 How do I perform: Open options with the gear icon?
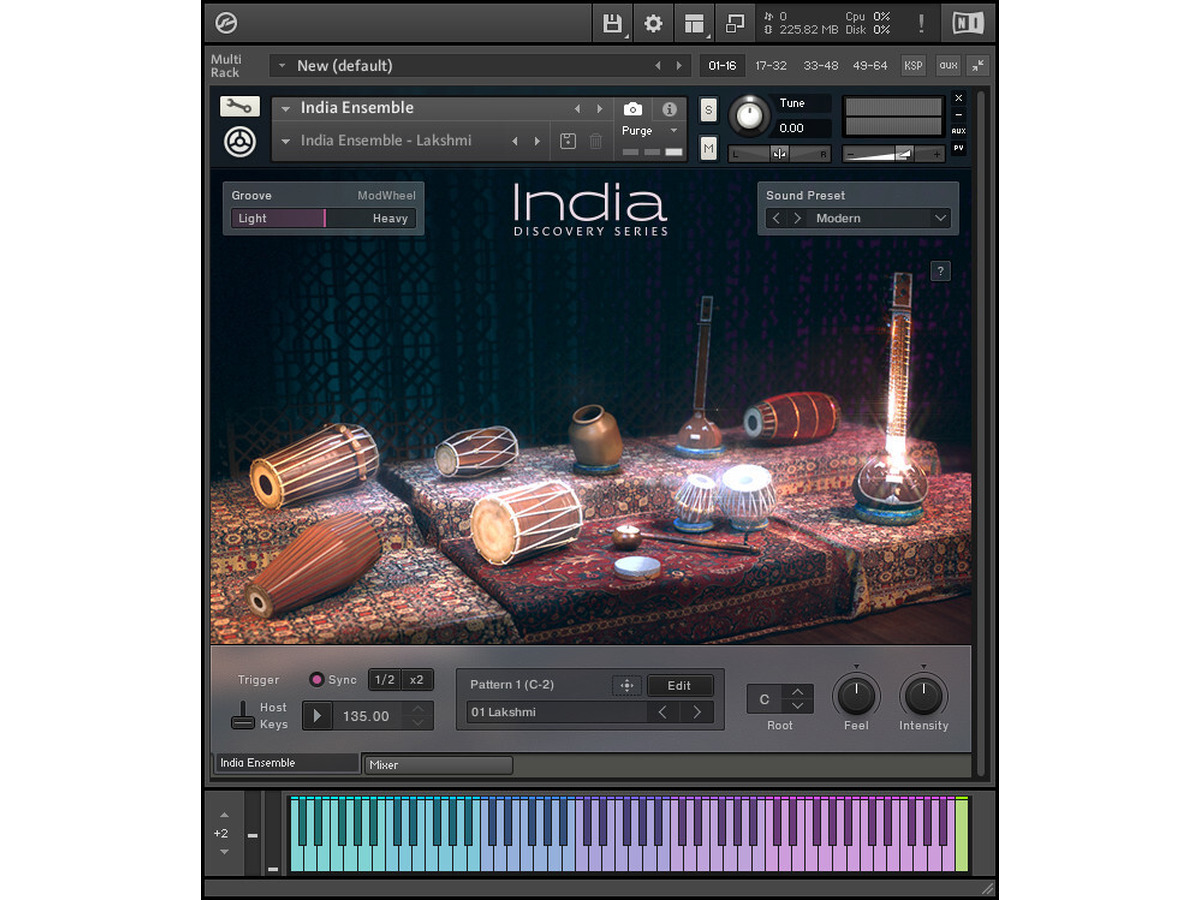pos(653,23)
